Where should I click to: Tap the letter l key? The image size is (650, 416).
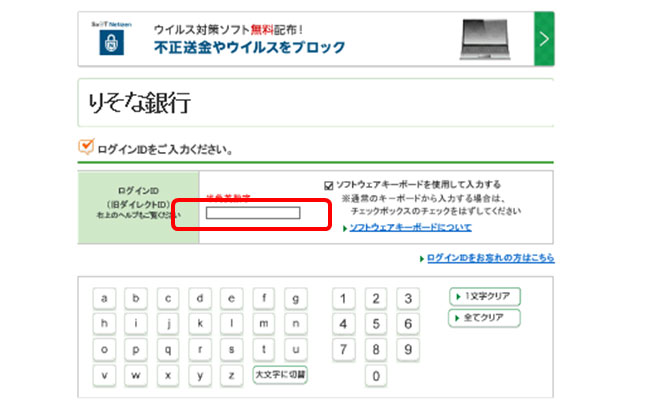click(x=231, y=324)
